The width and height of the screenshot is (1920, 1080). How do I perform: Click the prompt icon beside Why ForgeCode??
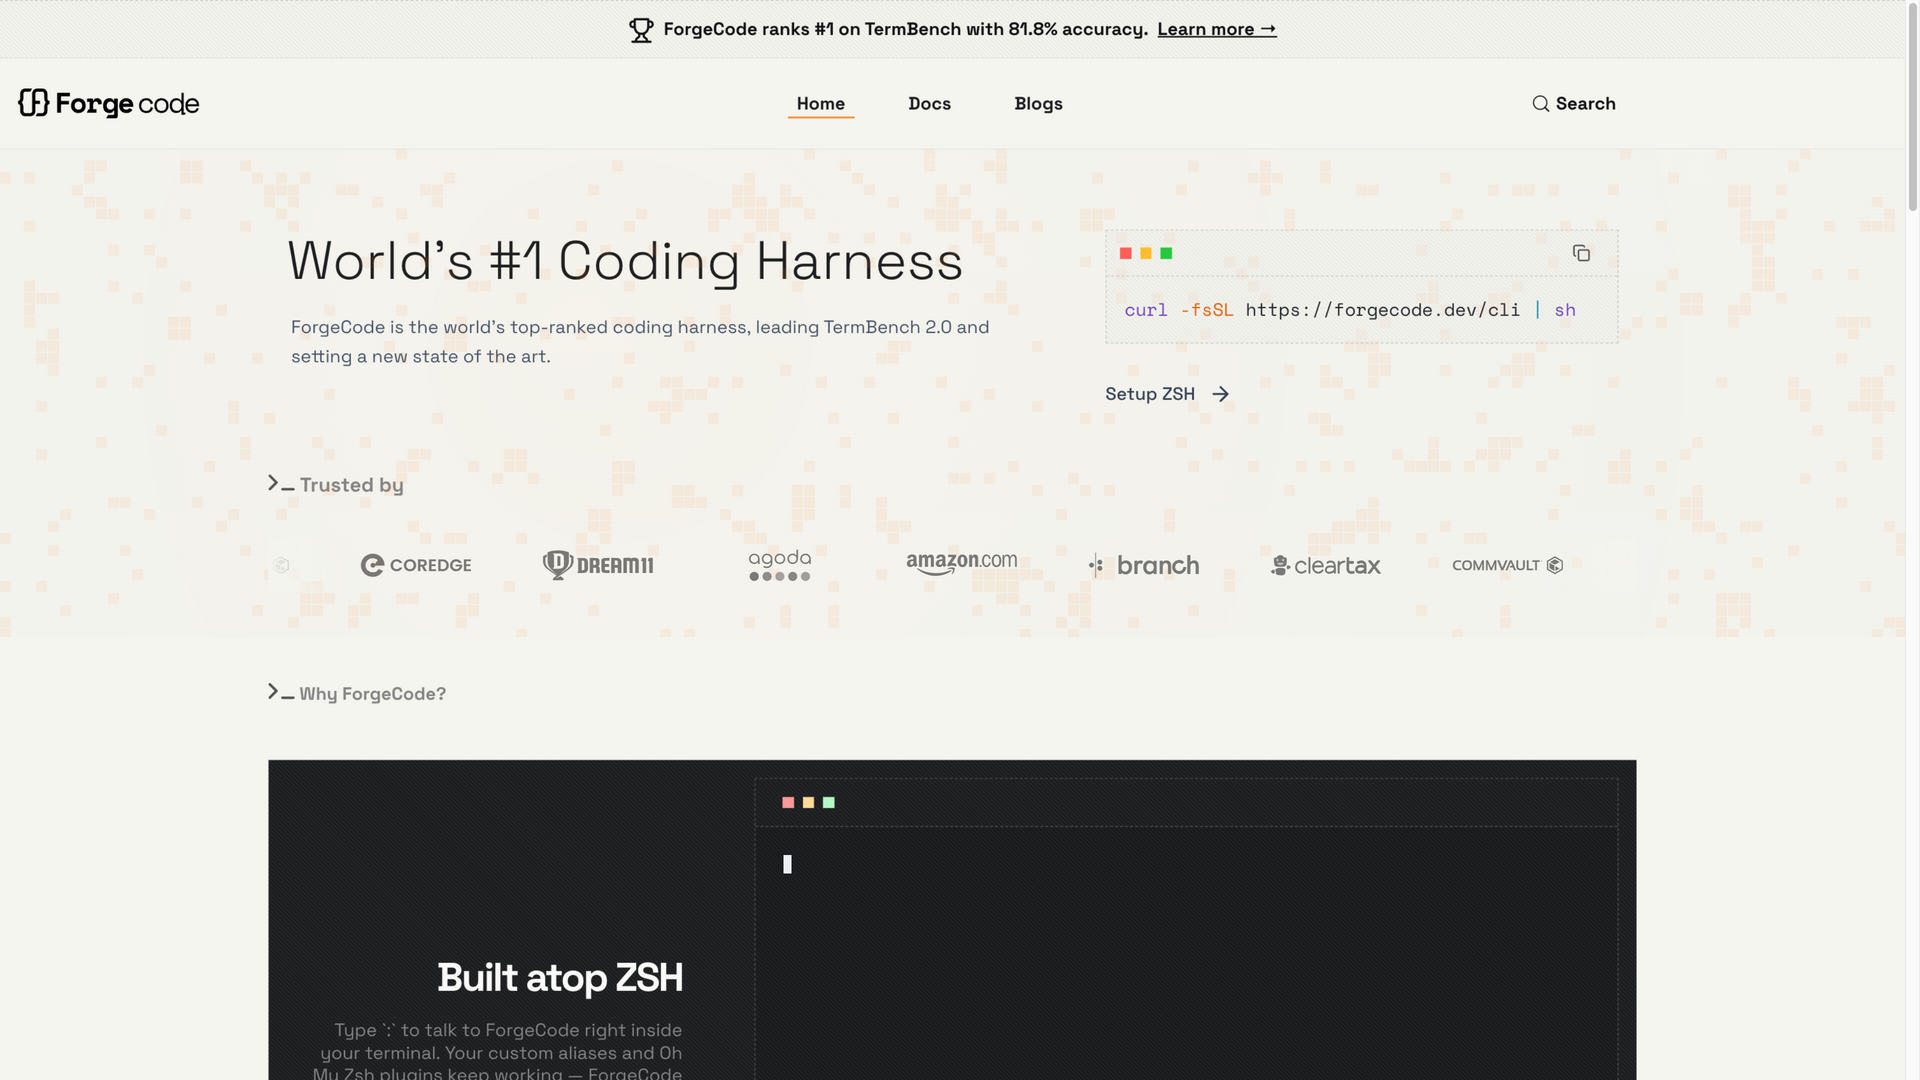tap(281, 692)
